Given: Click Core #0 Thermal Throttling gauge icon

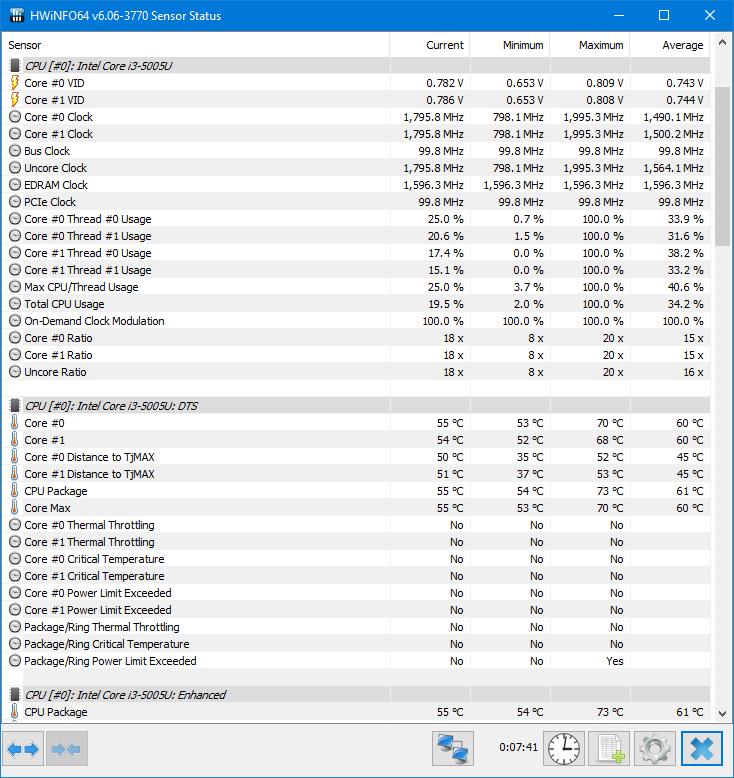Looking at the screenshot, I should tap(15, 525).
